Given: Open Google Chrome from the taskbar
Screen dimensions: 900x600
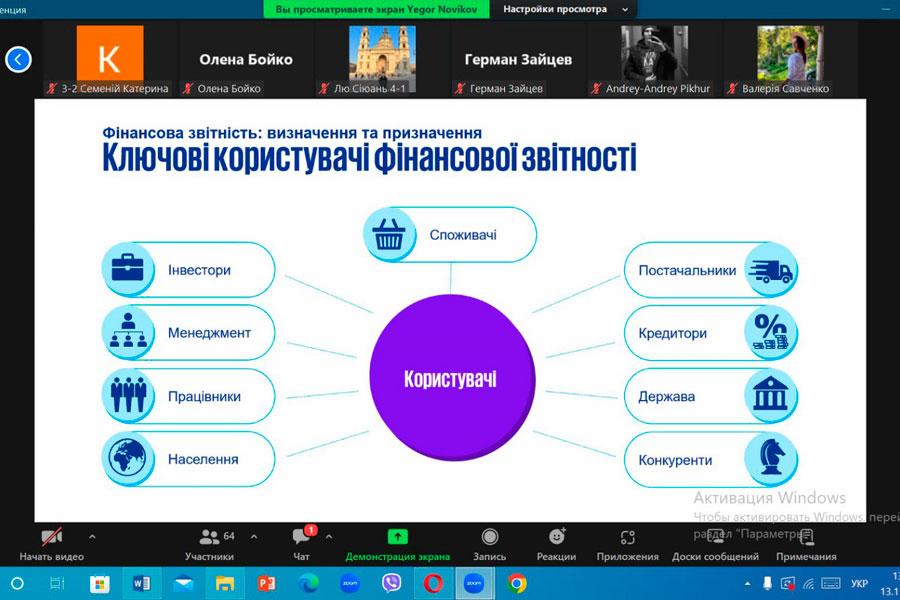Looking at the screenshot, I should point(517,584).
